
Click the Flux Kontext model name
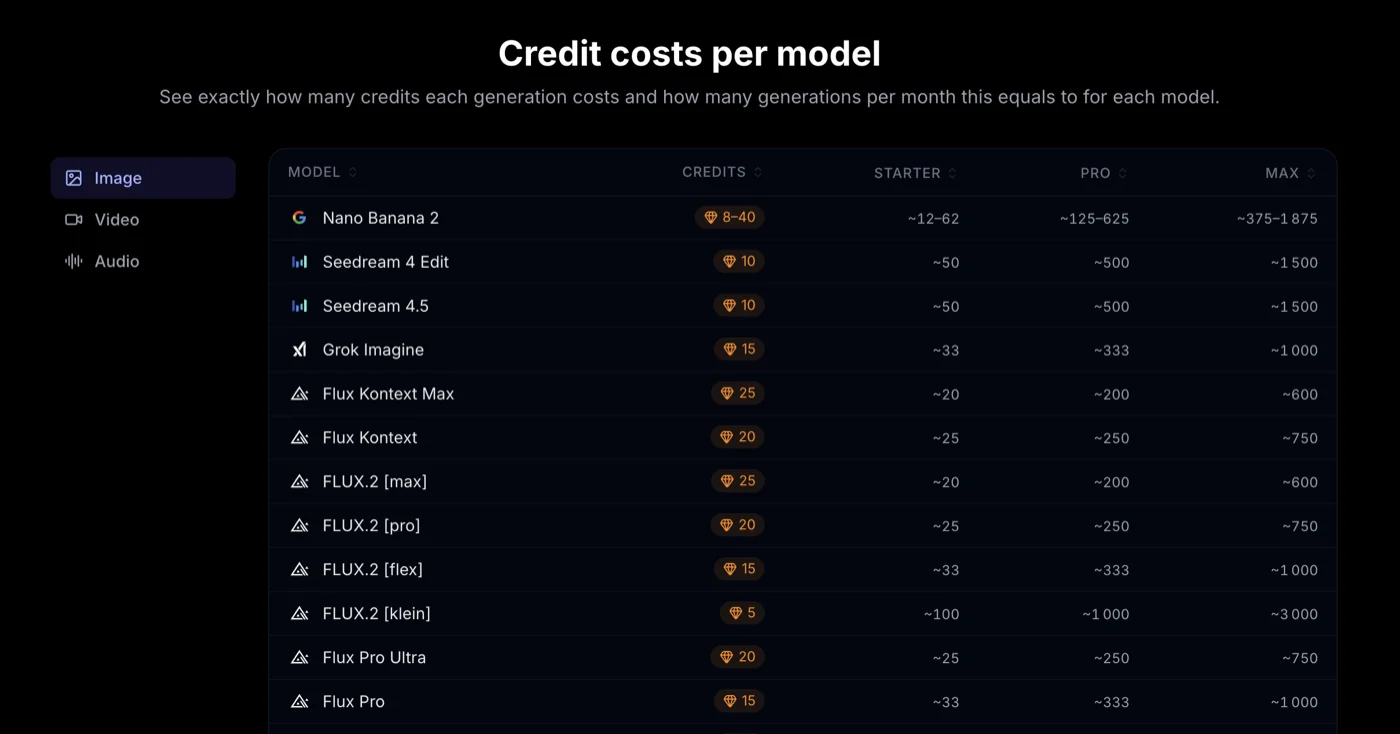370,438
